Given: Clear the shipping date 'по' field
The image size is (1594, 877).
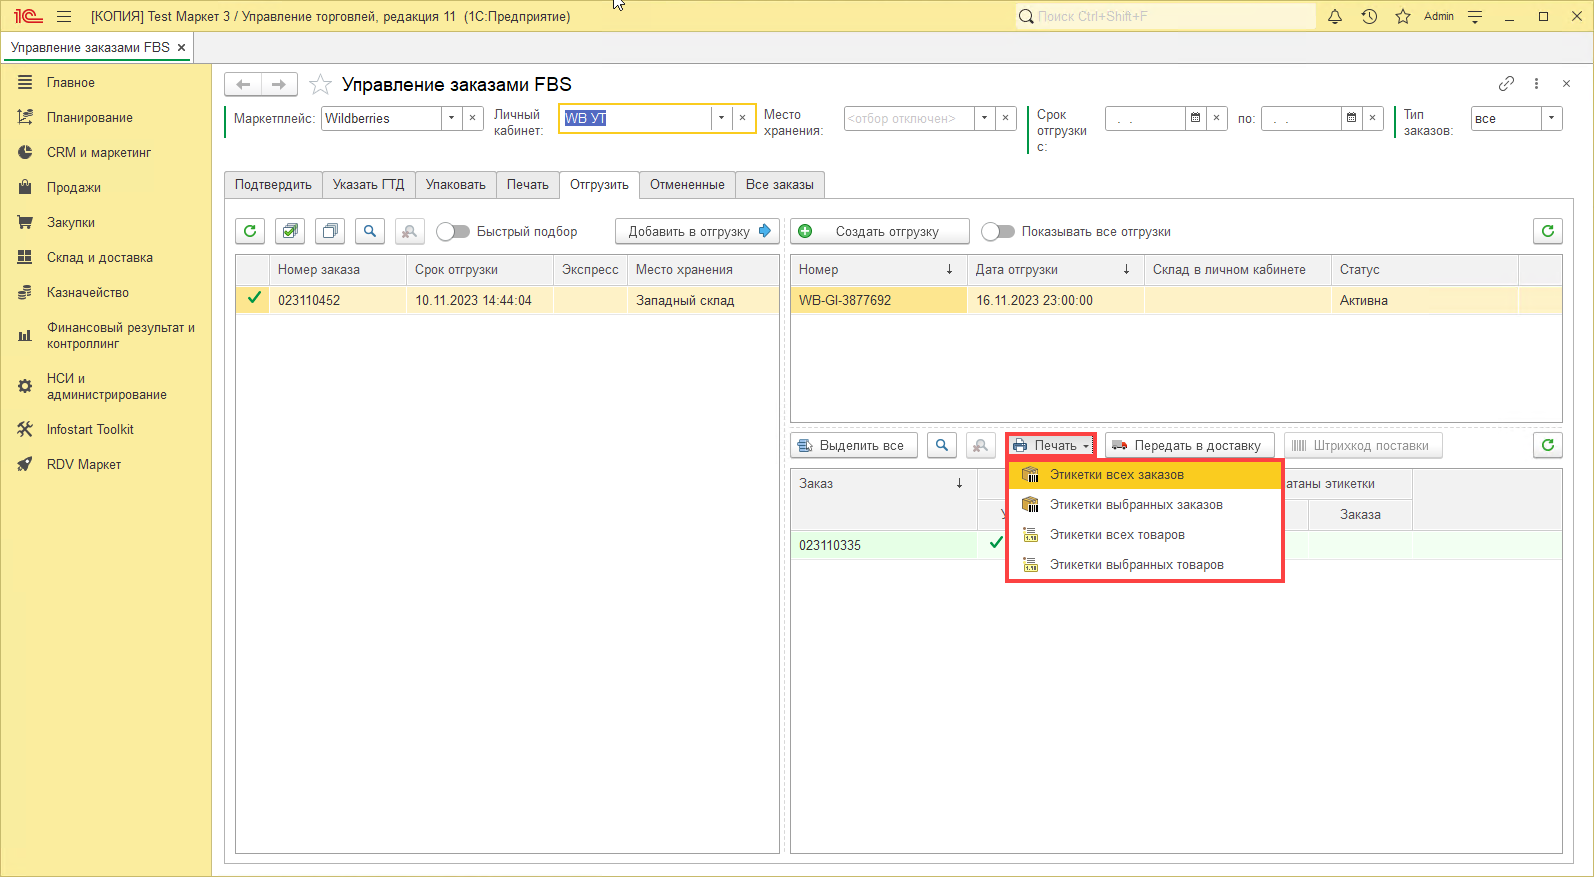Looking at the screenshot, I should pyautogui.click(x=1373, y=118).
